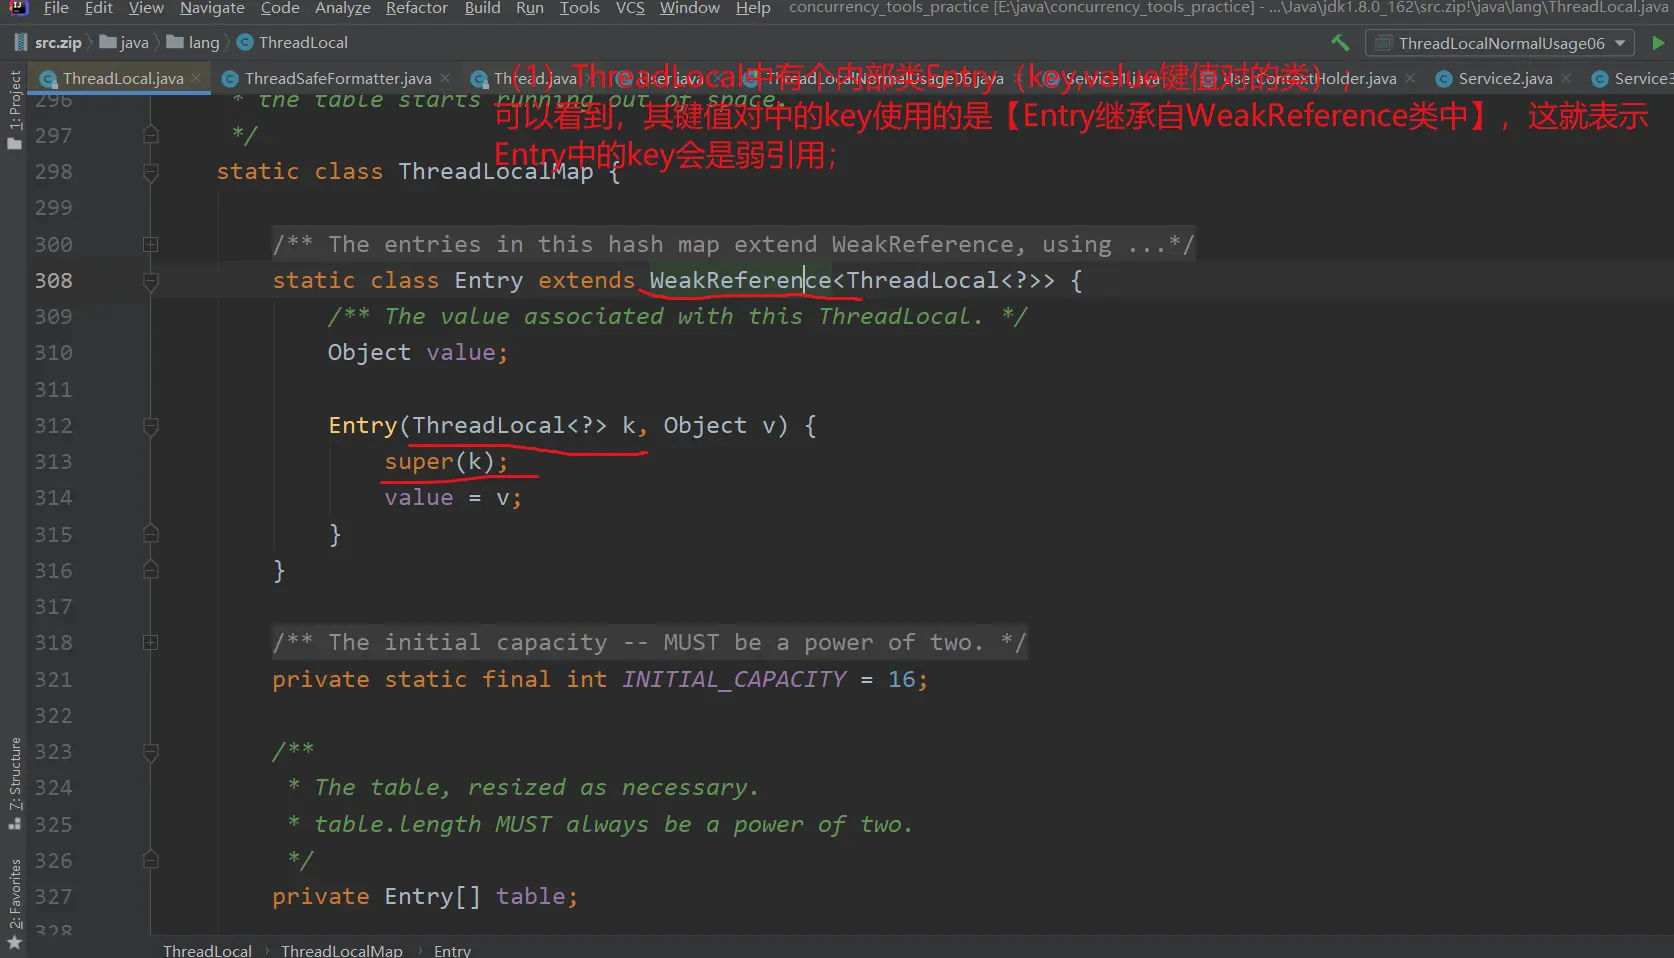Image resolution: width=1674 pixels, height=958 pixels.
Task: Open the Structure tool window sidebar
Action: point(15,782)
